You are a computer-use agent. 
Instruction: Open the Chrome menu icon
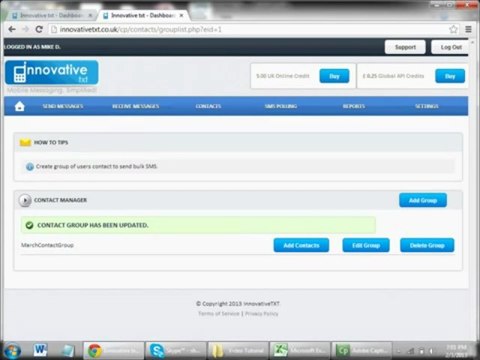[468, 29]
